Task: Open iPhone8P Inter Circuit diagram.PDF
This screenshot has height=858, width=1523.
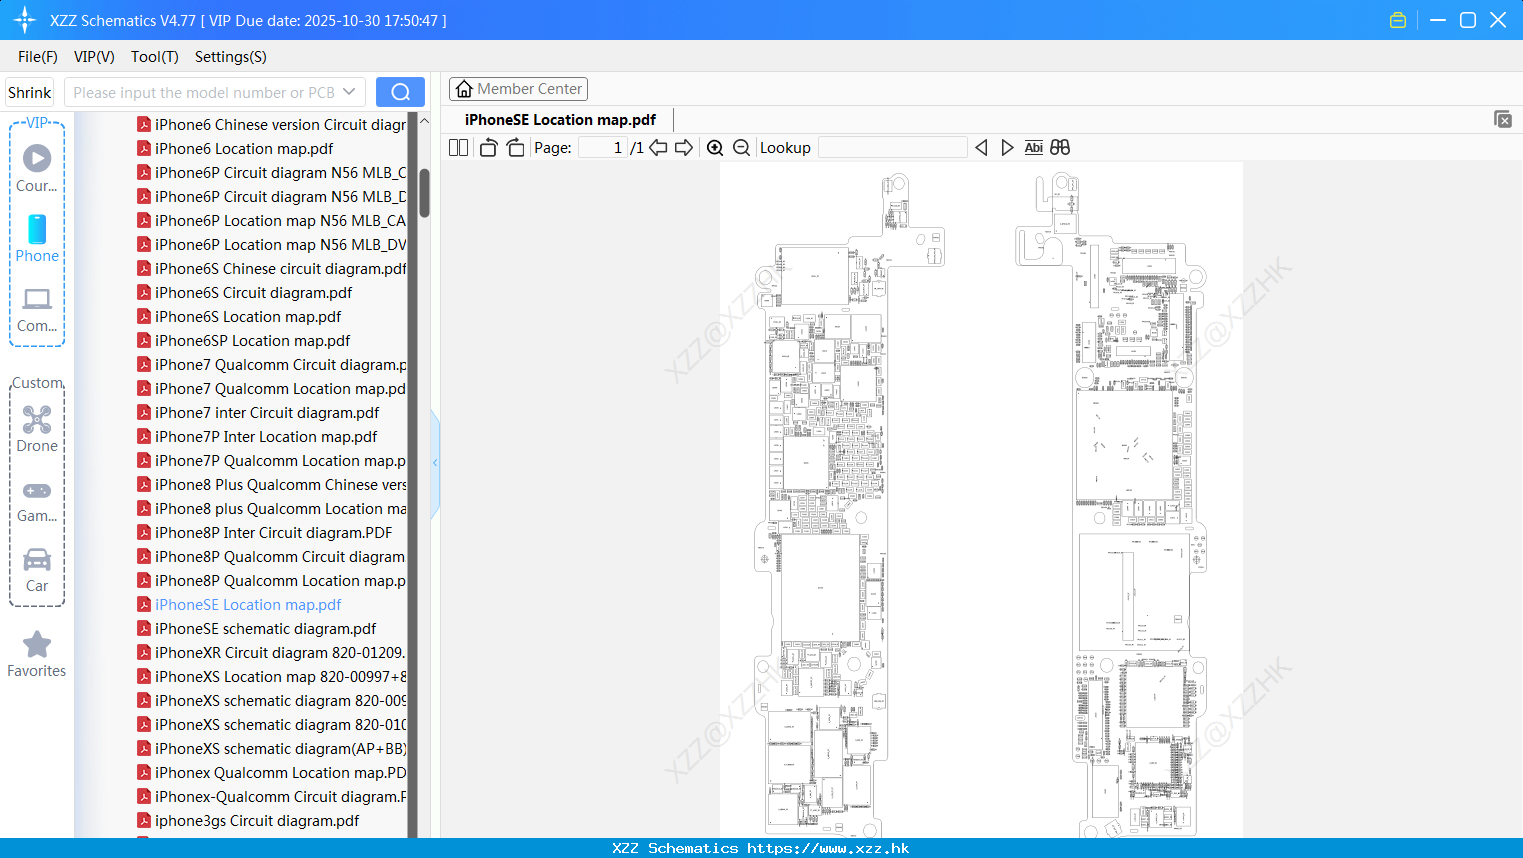Action: tap(264, 532)
